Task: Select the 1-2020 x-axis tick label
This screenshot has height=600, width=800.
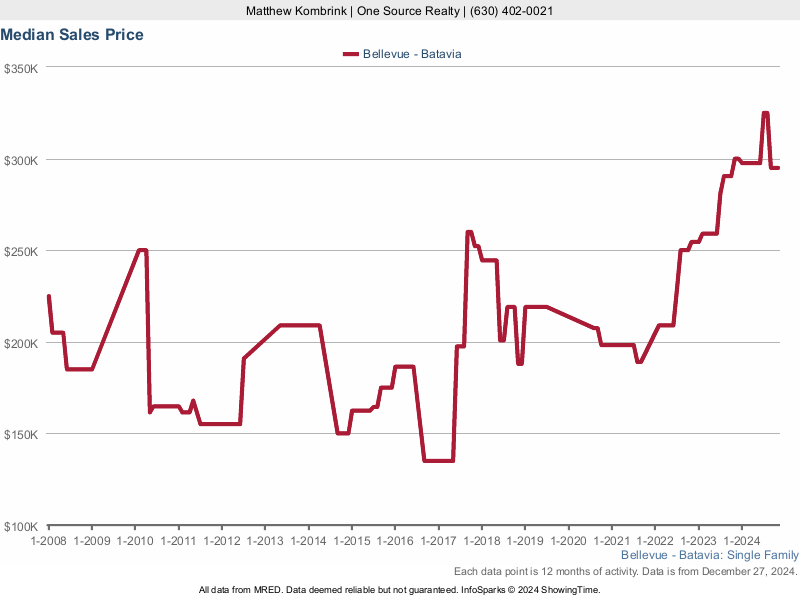Action: click(x=568, y=541)
